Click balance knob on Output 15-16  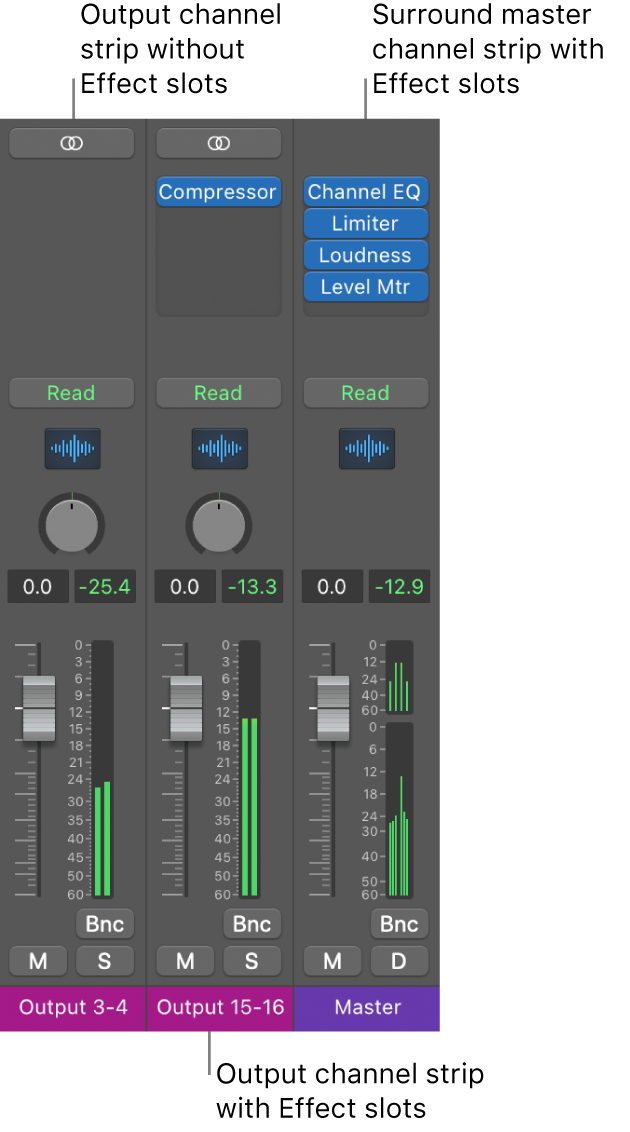(219, 526)
